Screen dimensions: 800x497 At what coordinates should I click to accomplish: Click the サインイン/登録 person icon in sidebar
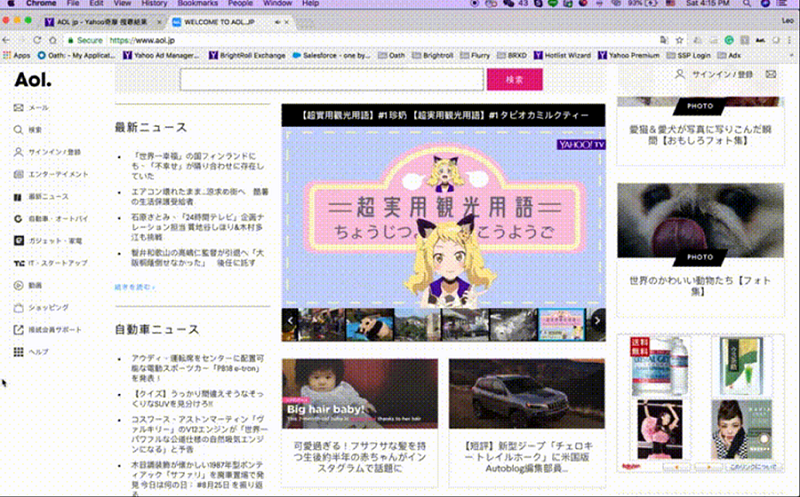[18, 152]
